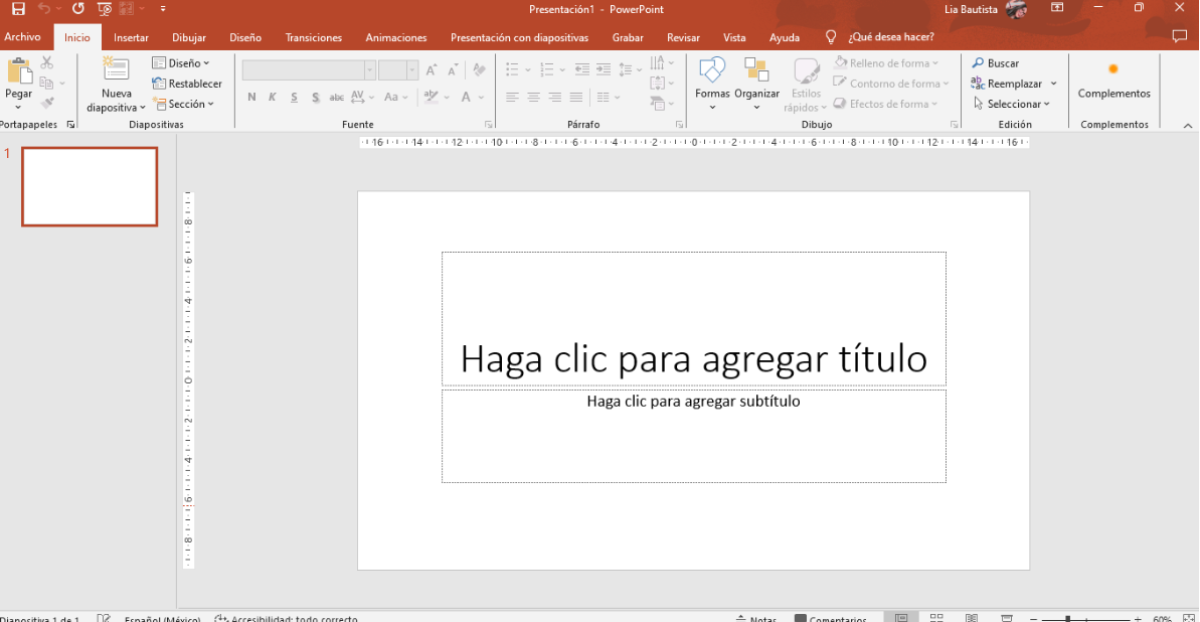
Task: Select slide 1 thumbnail in the panel
Action: tap(89, 187)
